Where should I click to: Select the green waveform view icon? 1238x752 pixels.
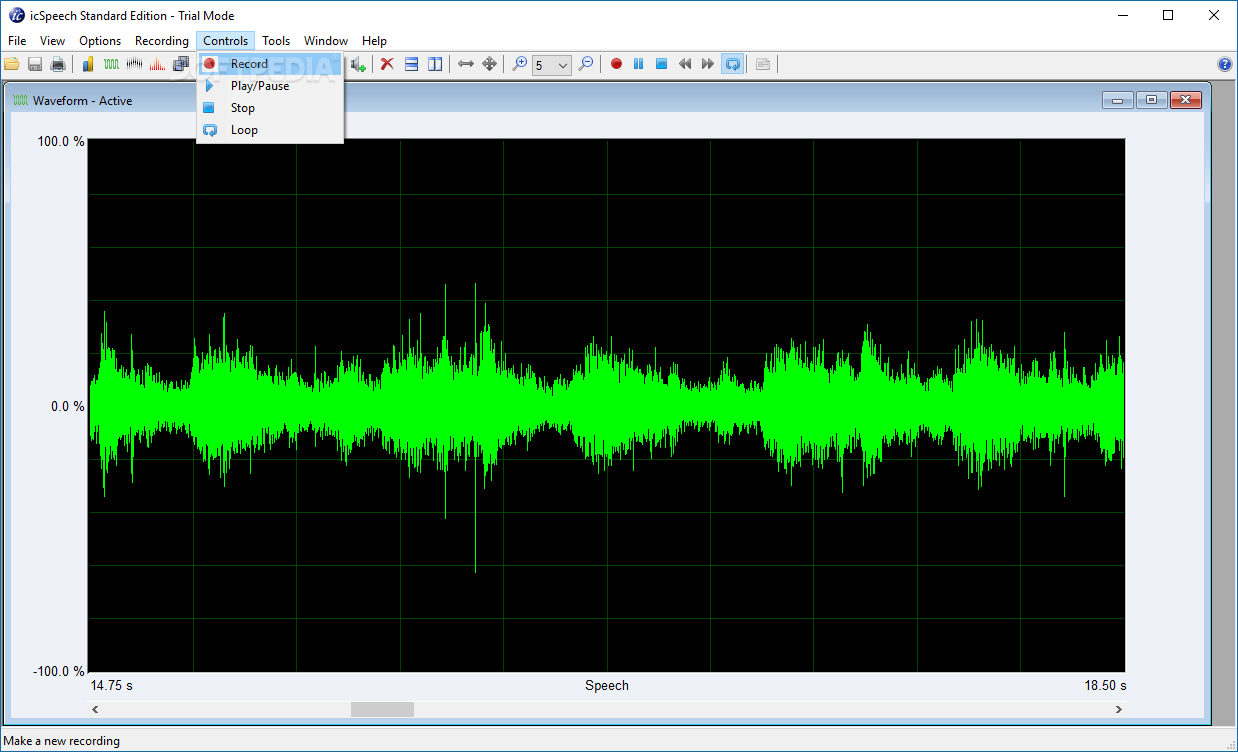click(x=111, y=64)
